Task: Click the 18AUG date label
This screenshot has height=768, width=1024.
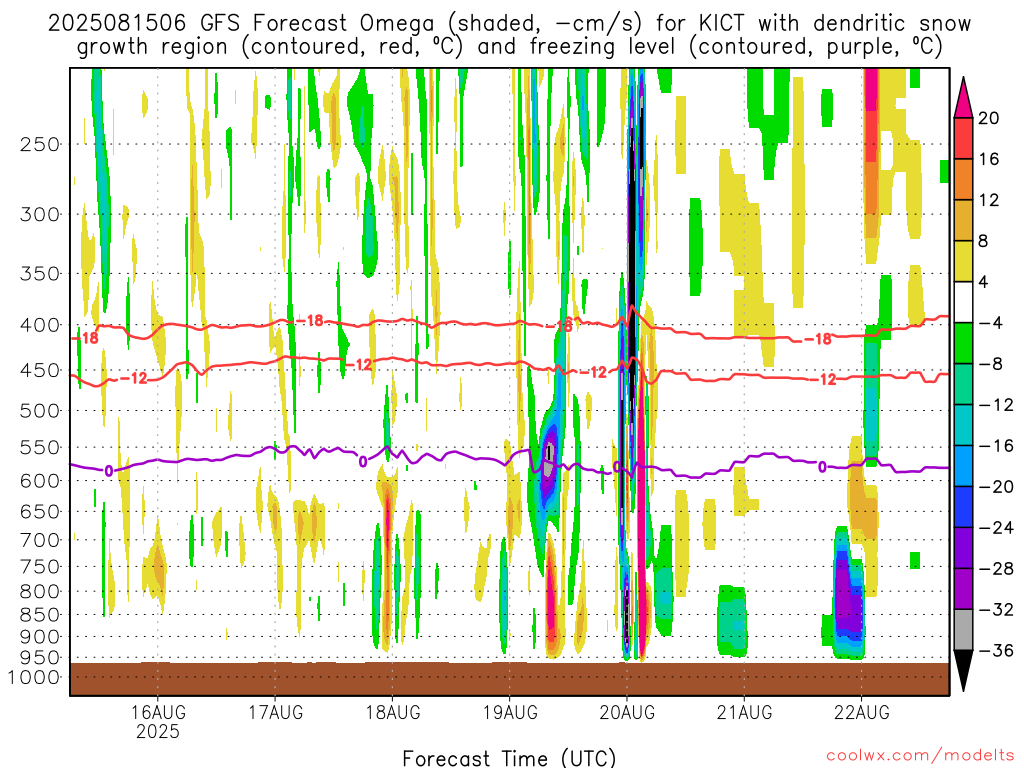Action: click(392, 712)
